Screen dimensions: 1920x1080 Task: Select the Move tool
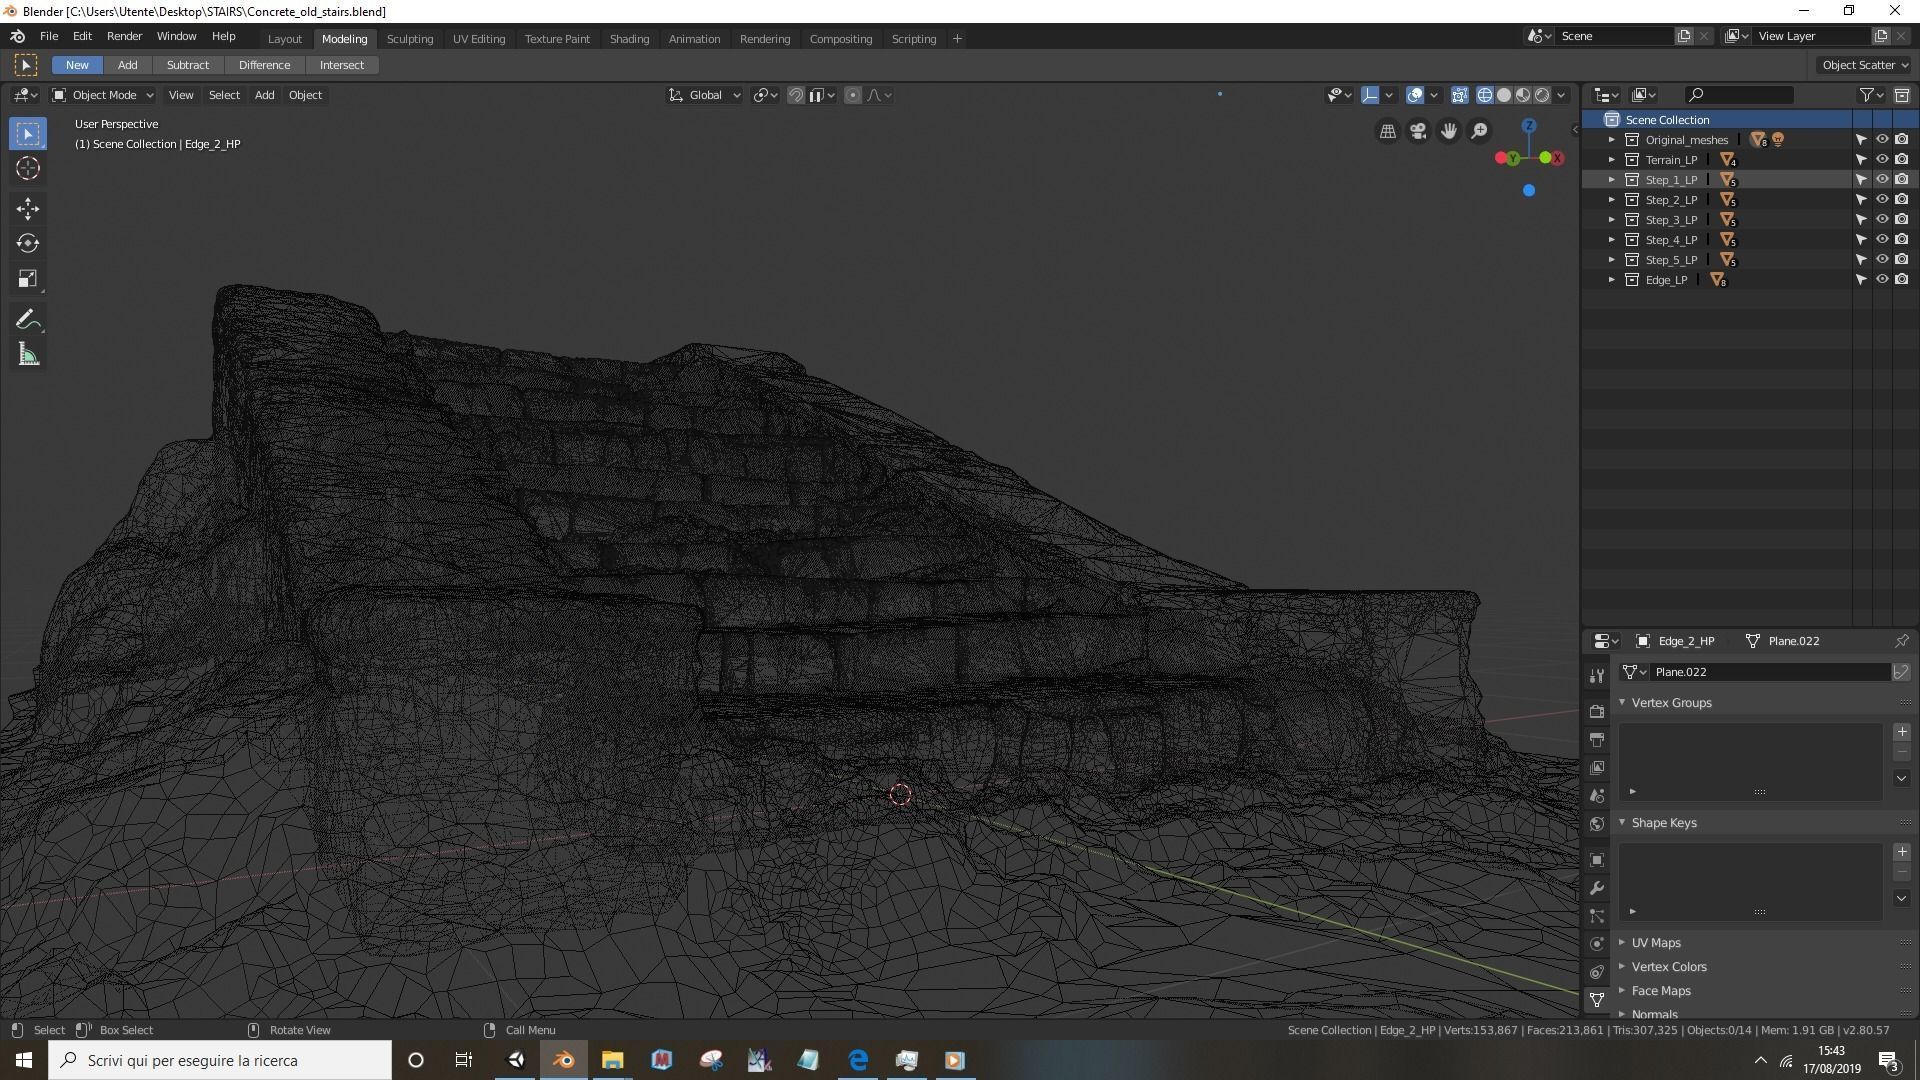[x=28, y=208]
